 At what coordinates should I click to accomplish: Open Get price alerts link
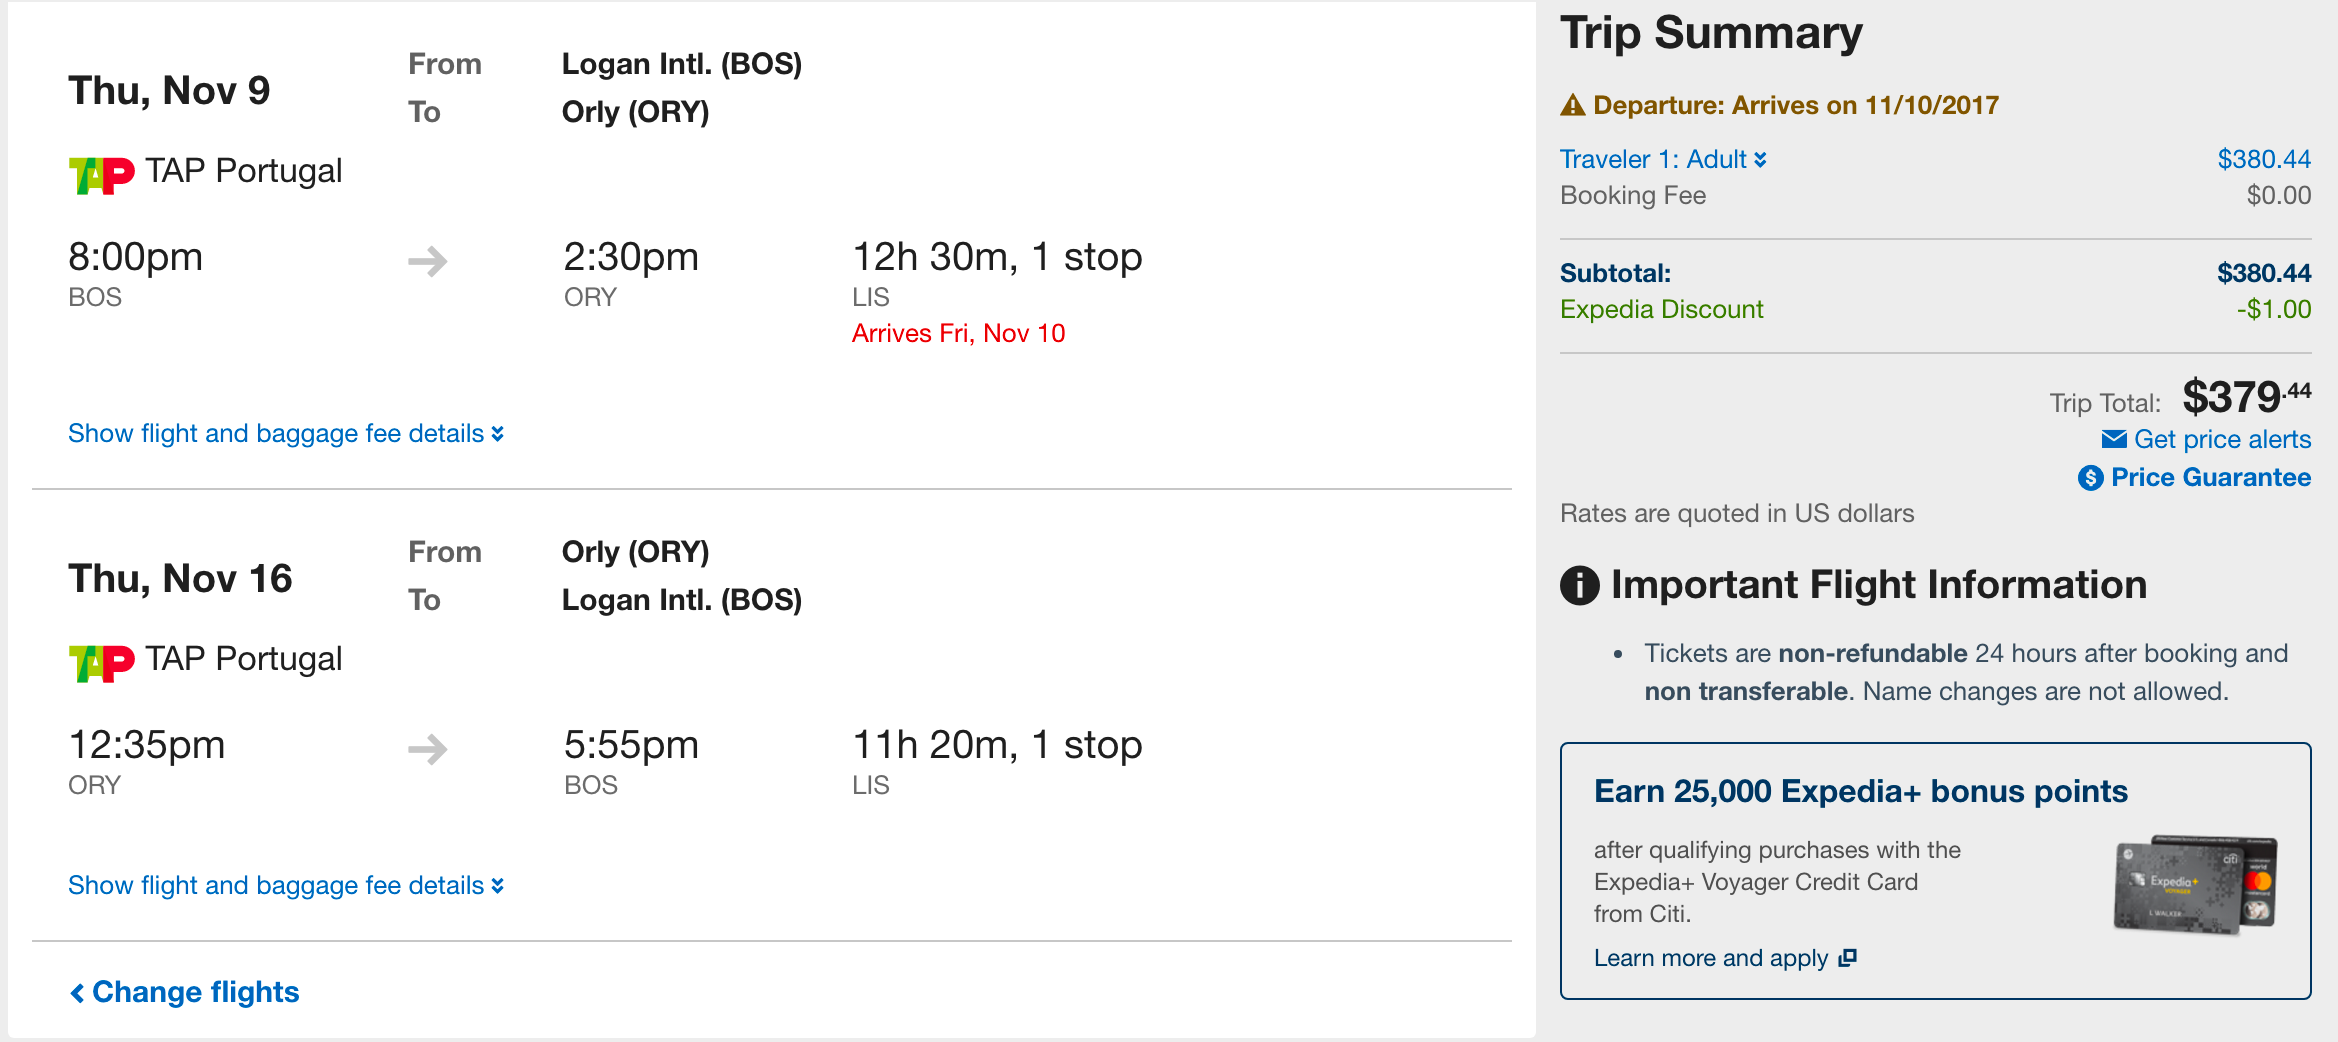(x=2221, y=439)
